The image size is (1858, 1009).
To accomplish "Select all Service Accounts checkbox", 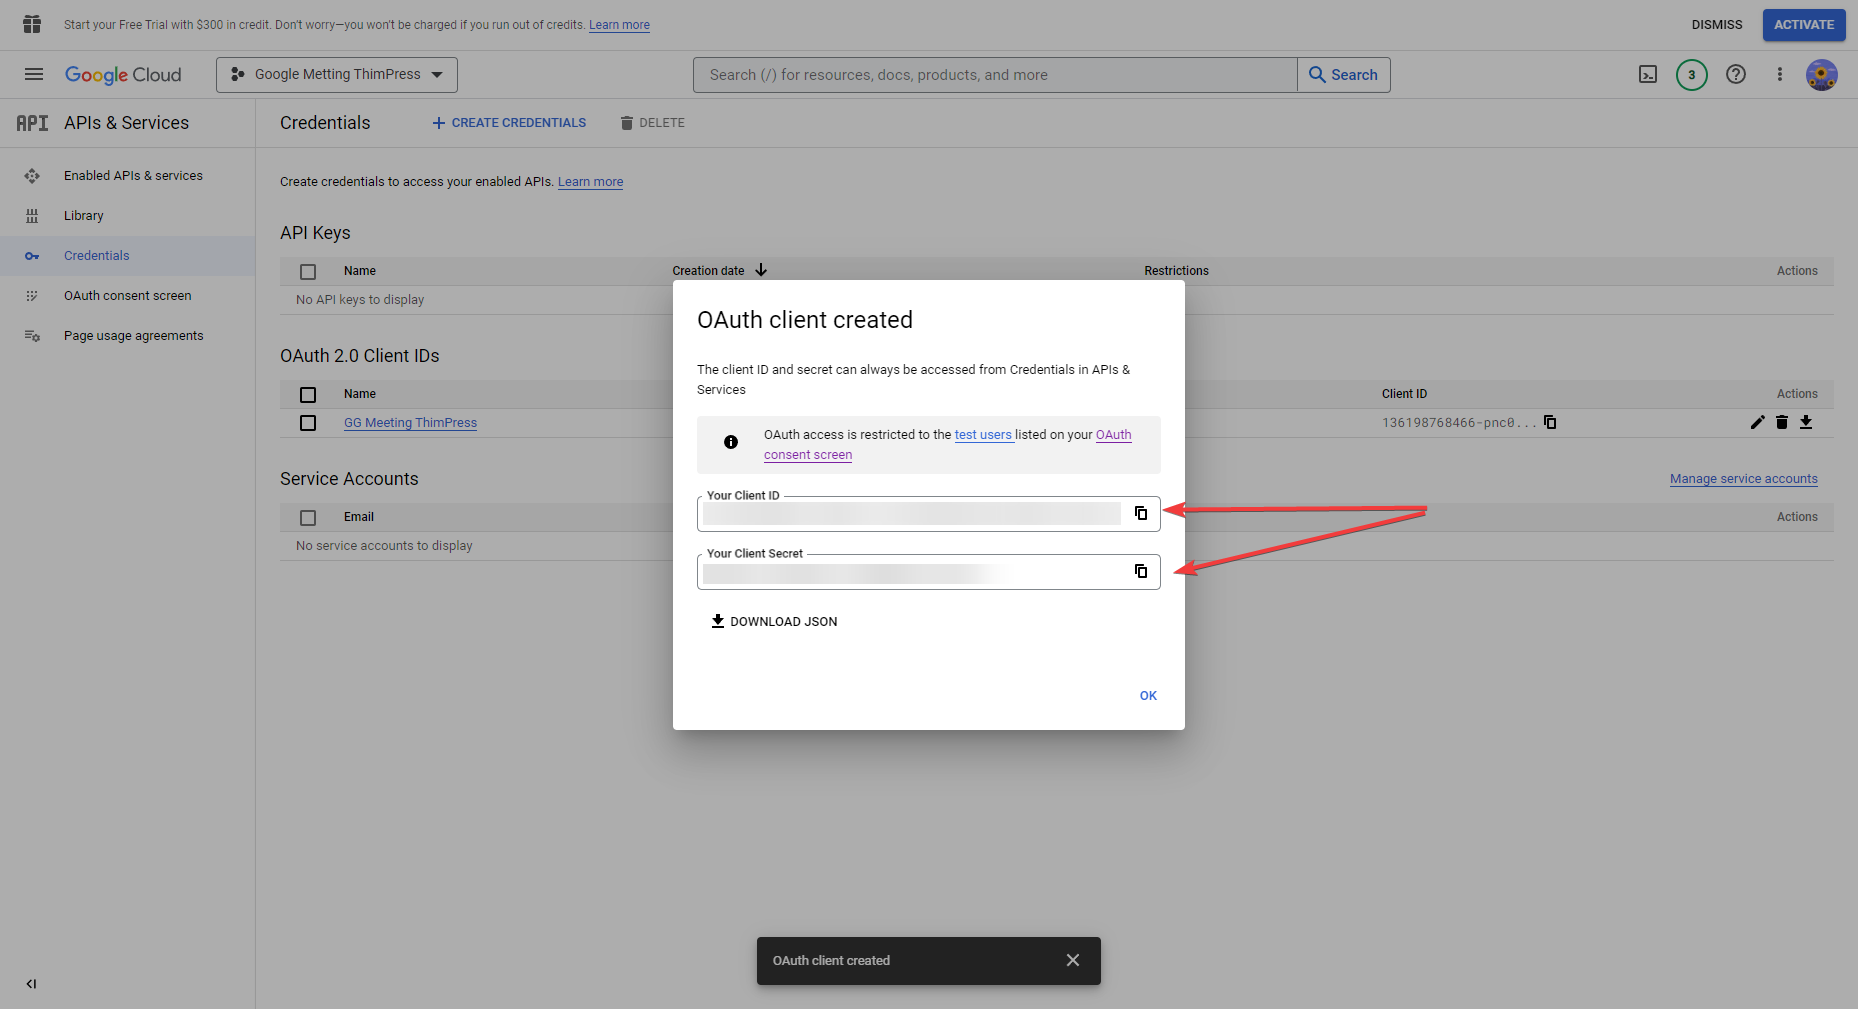I will pyautogui.click(x=308, y=518).
